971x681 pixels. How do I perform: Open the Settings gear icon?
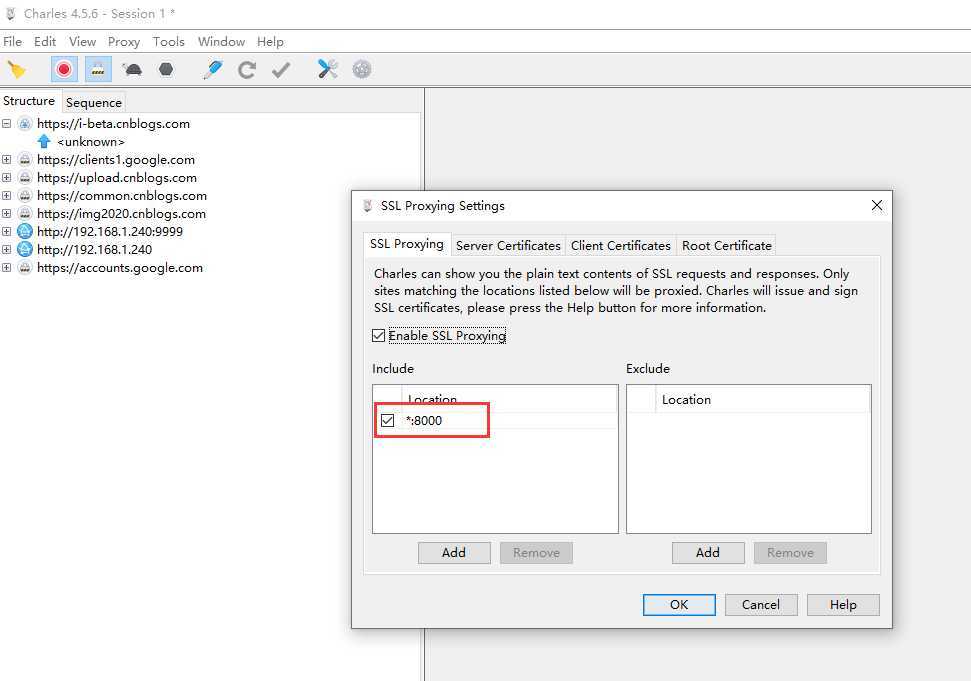pyautogui.click(x=362, y=69)
